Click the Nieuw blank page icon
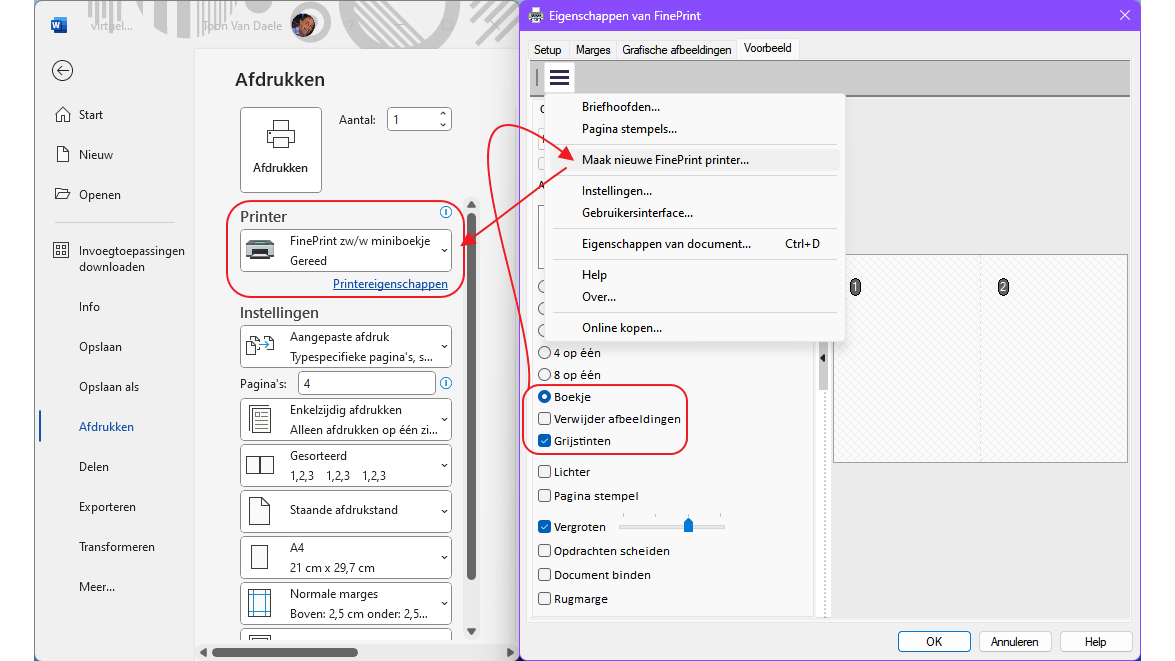 coord(62,154)
